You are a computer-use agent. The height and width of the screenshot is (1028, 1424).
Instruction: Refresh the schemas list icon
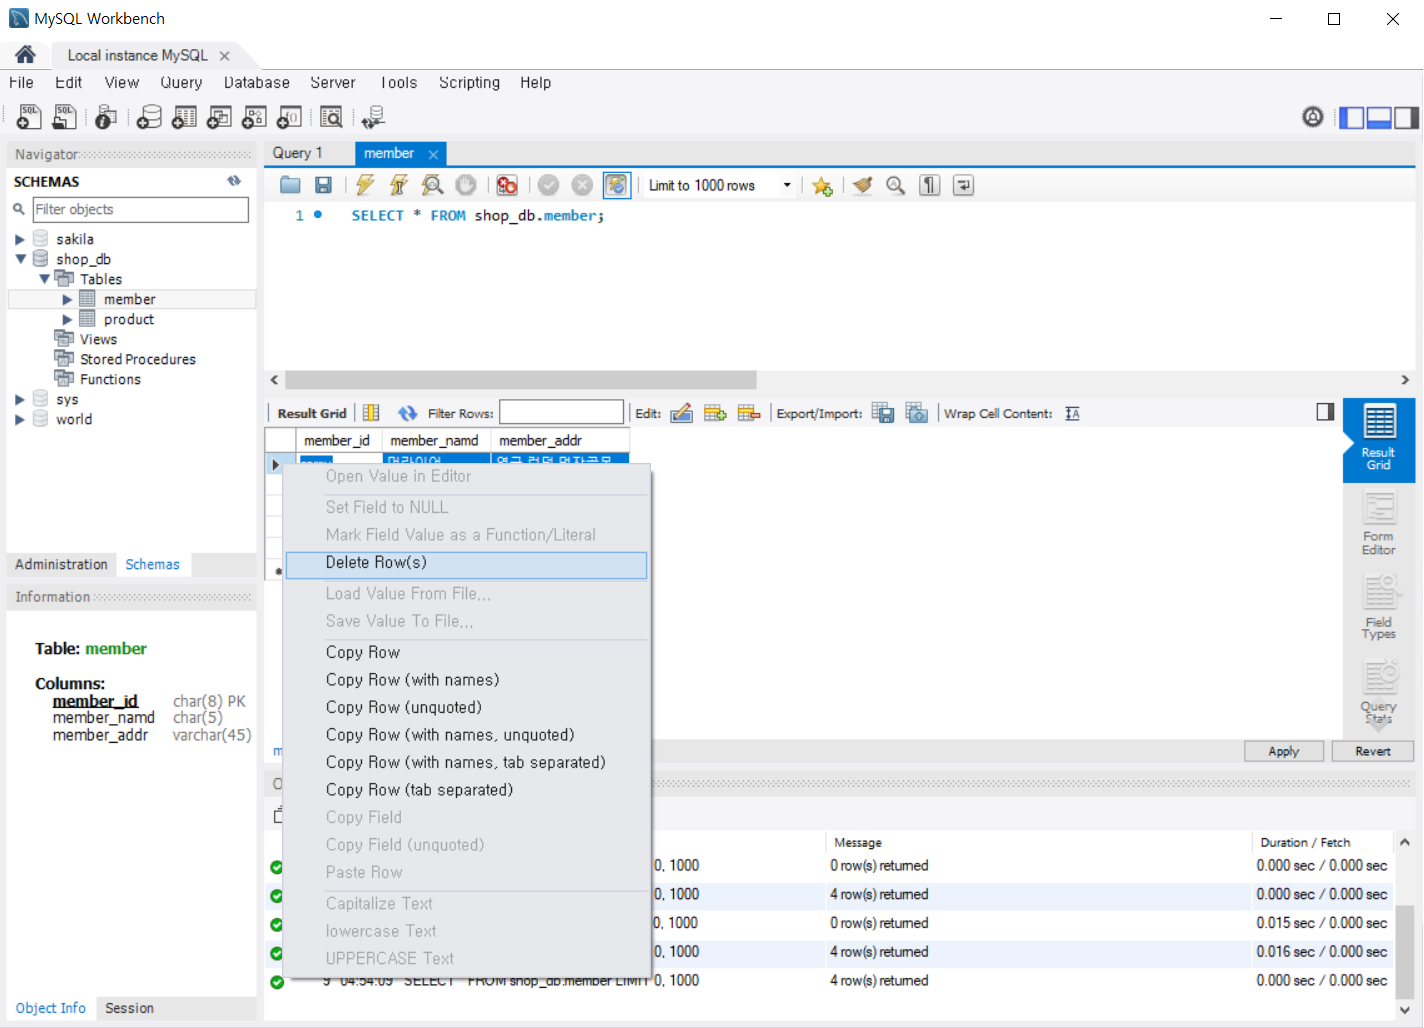click(x=234, y=181)
